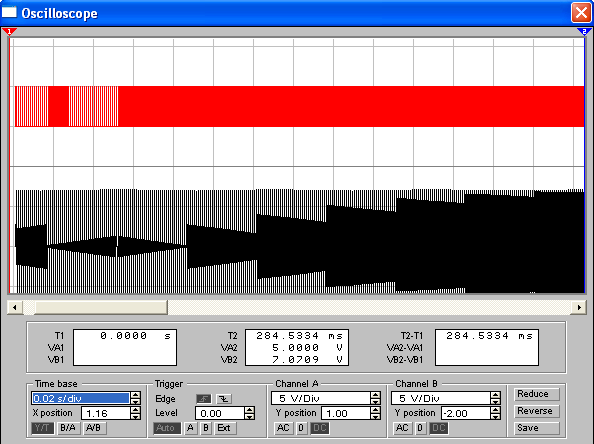Click the X position 1.16 field
Viewport: 594px width, 444px height.
106,413
